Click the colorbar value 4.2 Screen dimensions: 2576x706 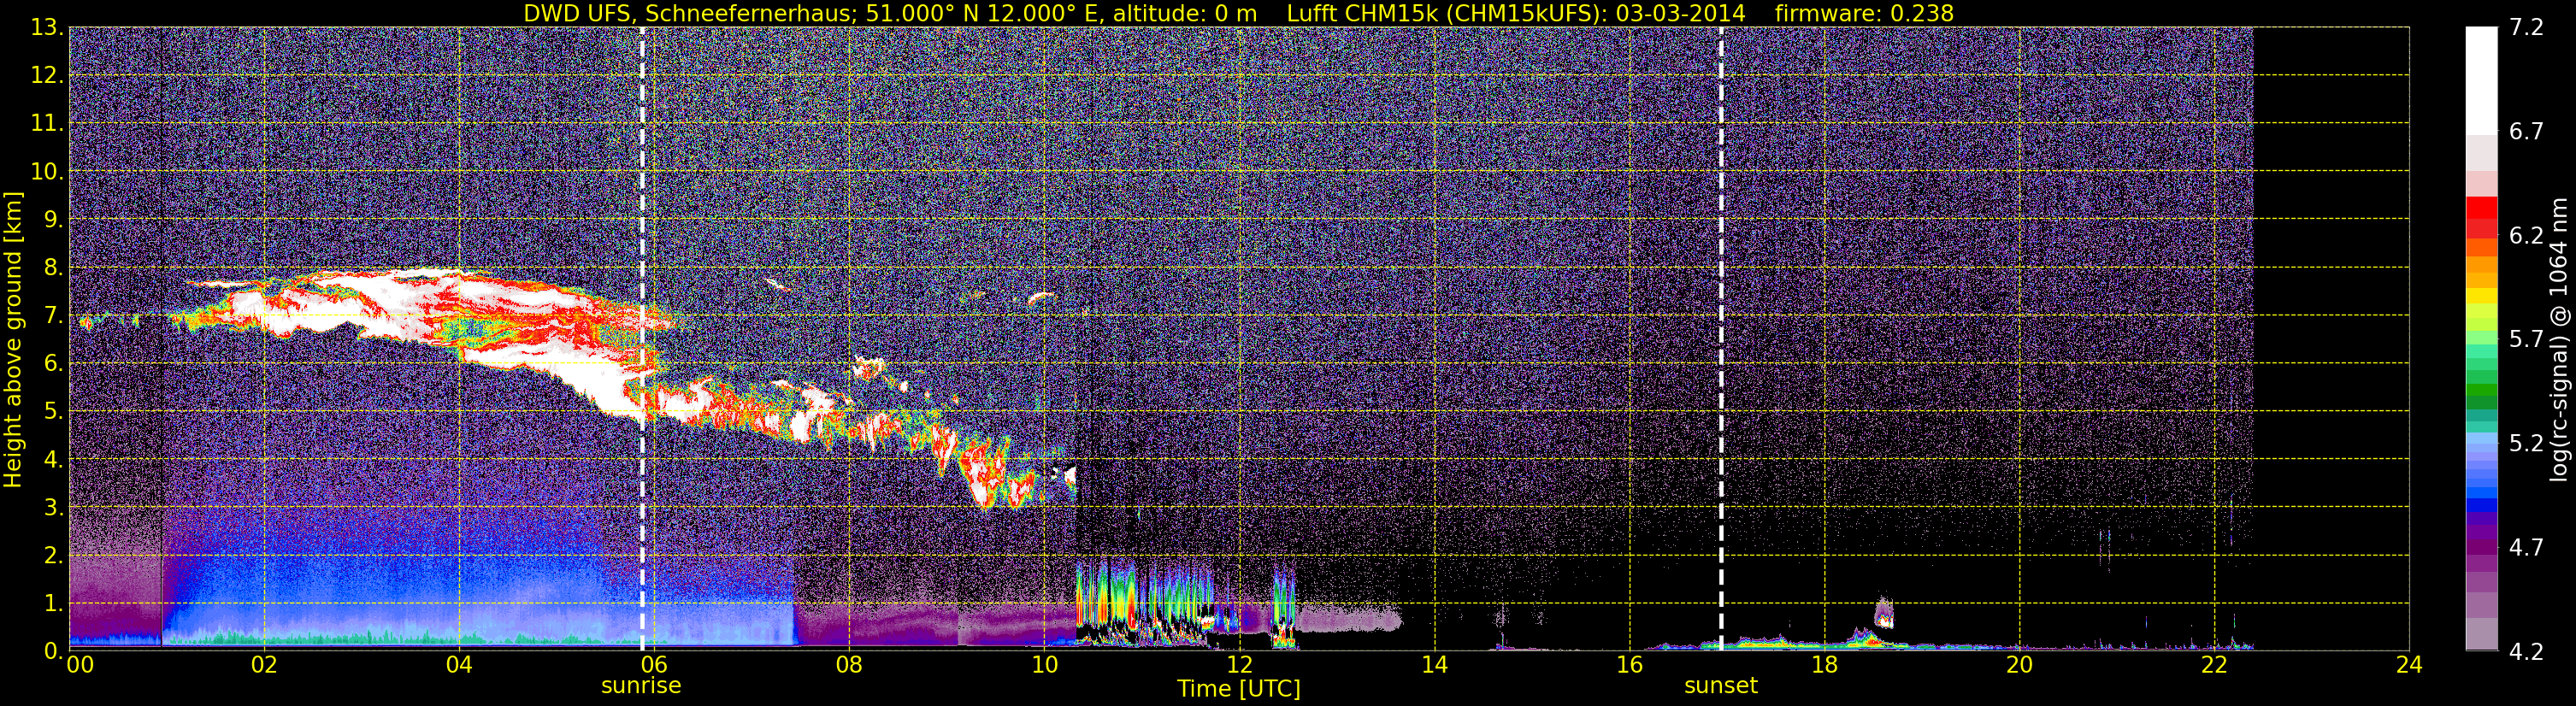[2526, 652]
